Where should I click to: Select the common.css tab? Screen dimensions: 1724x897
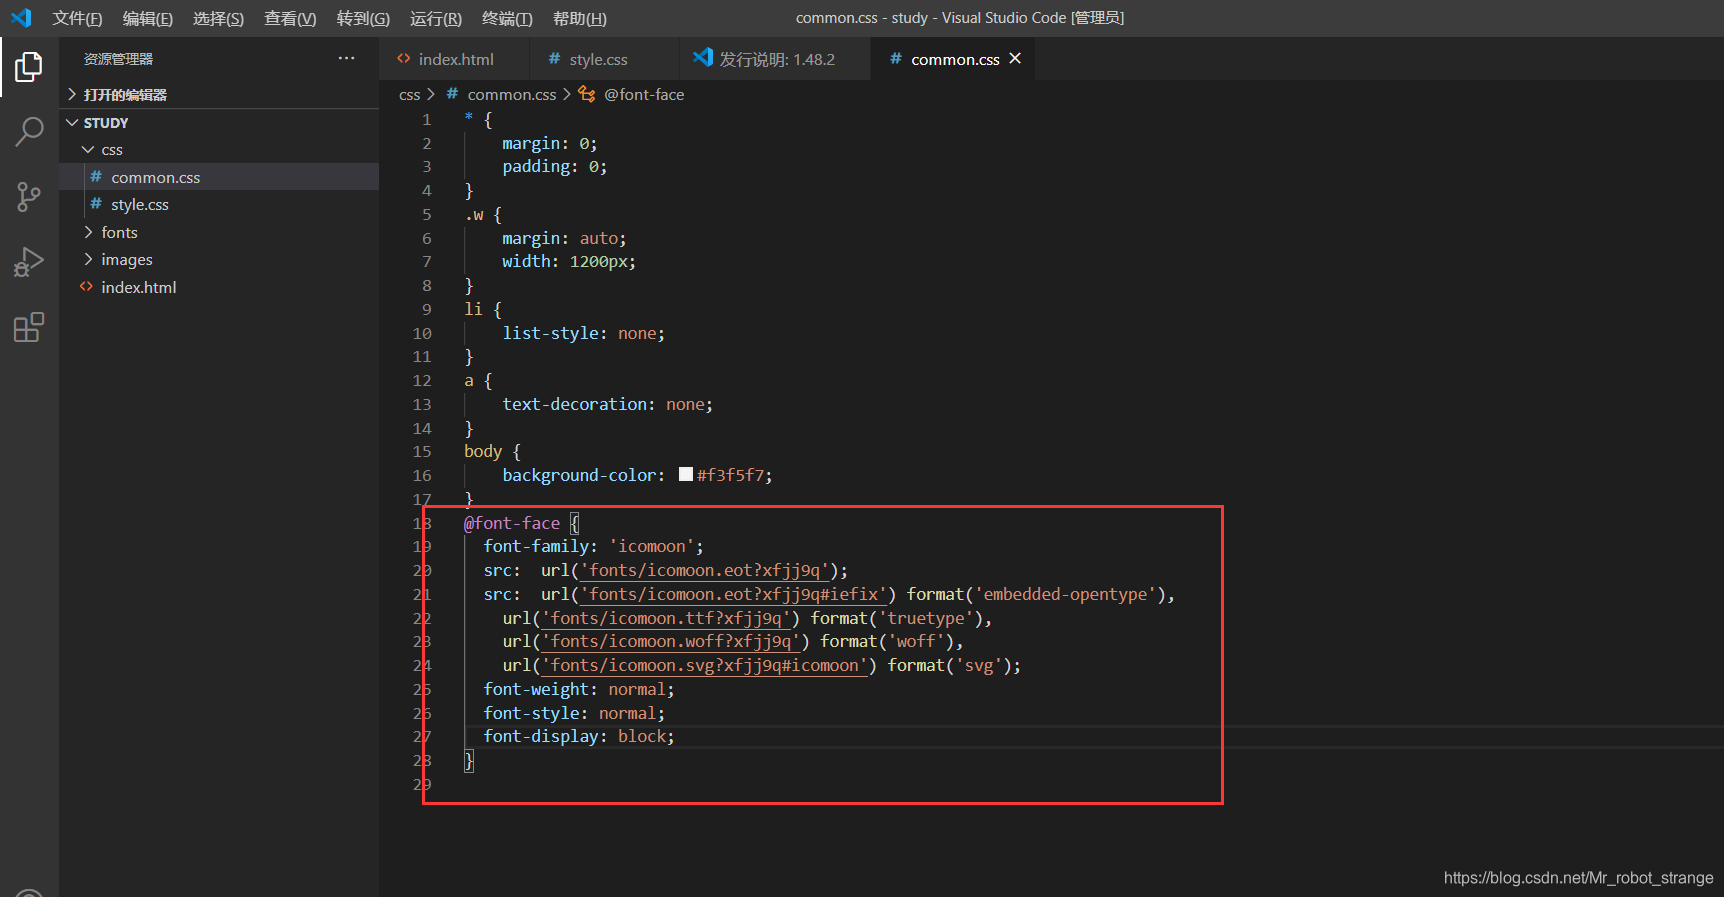coord(954,59)
